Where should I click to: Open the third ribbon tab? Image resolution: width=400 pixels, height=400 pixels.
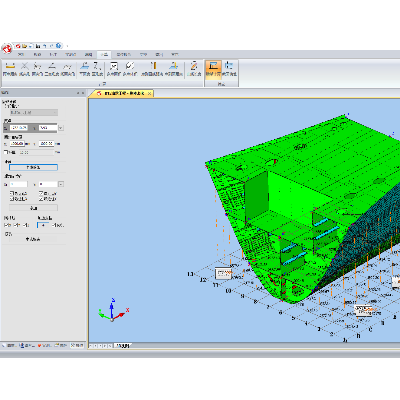click(x=53, y=54)
